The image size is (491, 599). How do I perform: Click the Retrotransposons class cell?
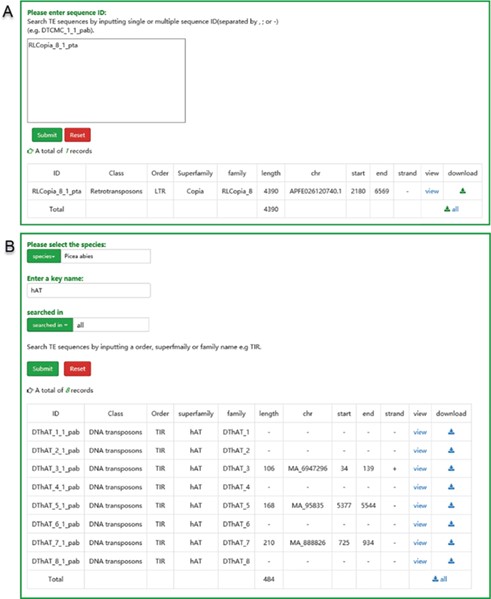[116, 191]
